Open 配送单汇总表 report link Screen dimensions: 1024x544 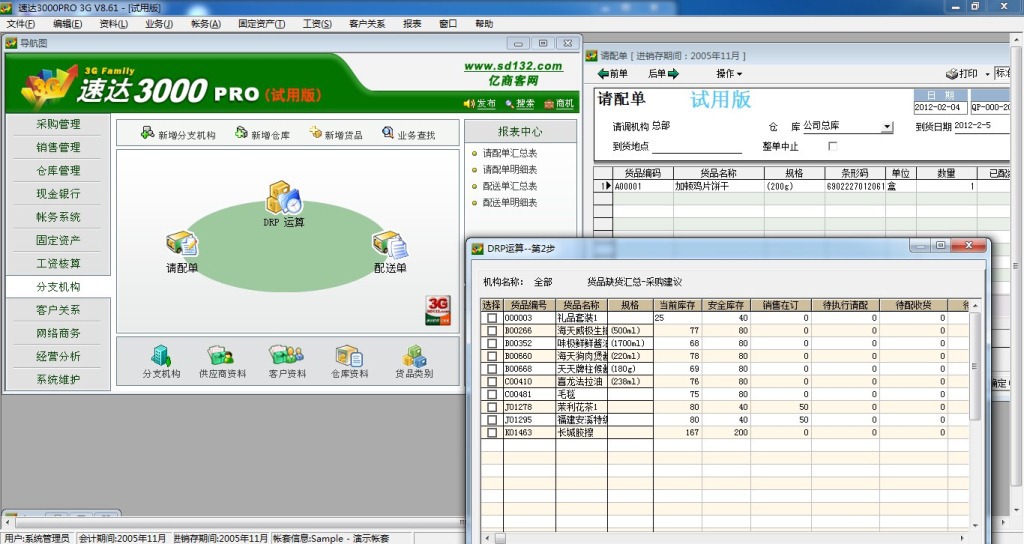coord(509,186)
